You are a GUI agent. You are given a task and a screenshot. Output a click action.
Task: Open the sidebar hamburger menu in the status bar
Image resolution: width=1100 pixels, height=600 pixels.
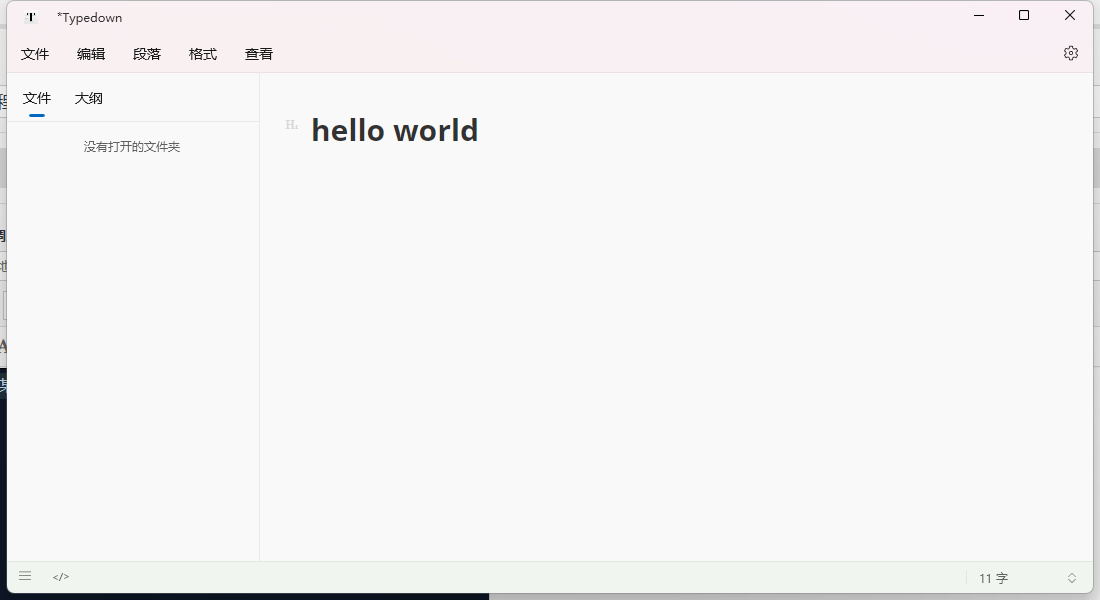click(x=24, y=575)
